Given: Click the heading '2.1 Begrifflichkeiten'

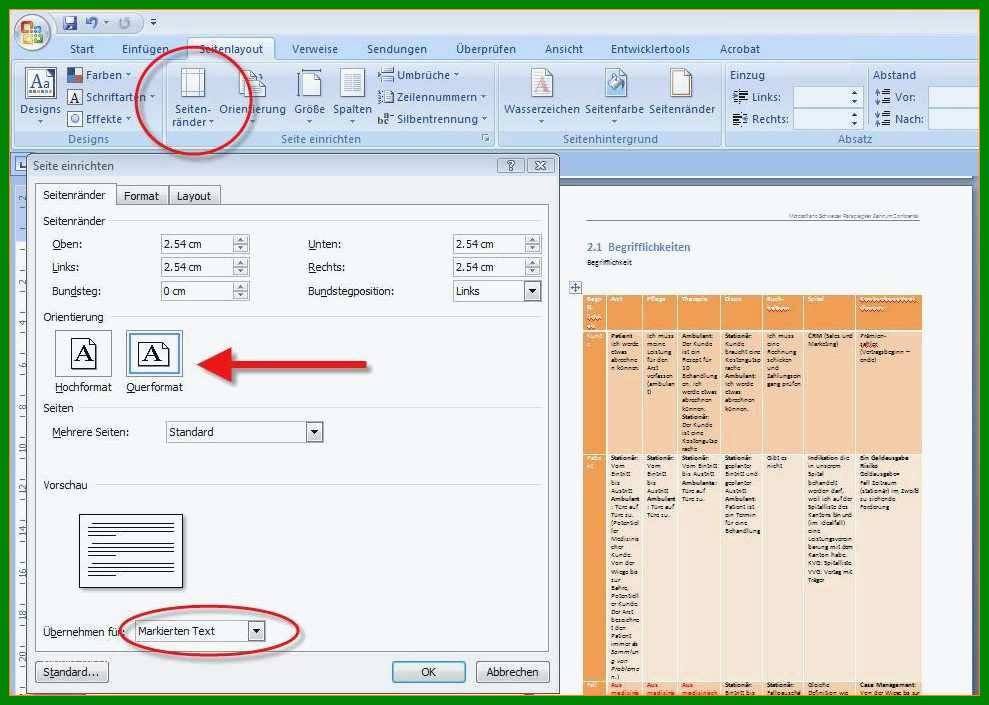Looking at the screenshot, I should click(638, 247).
